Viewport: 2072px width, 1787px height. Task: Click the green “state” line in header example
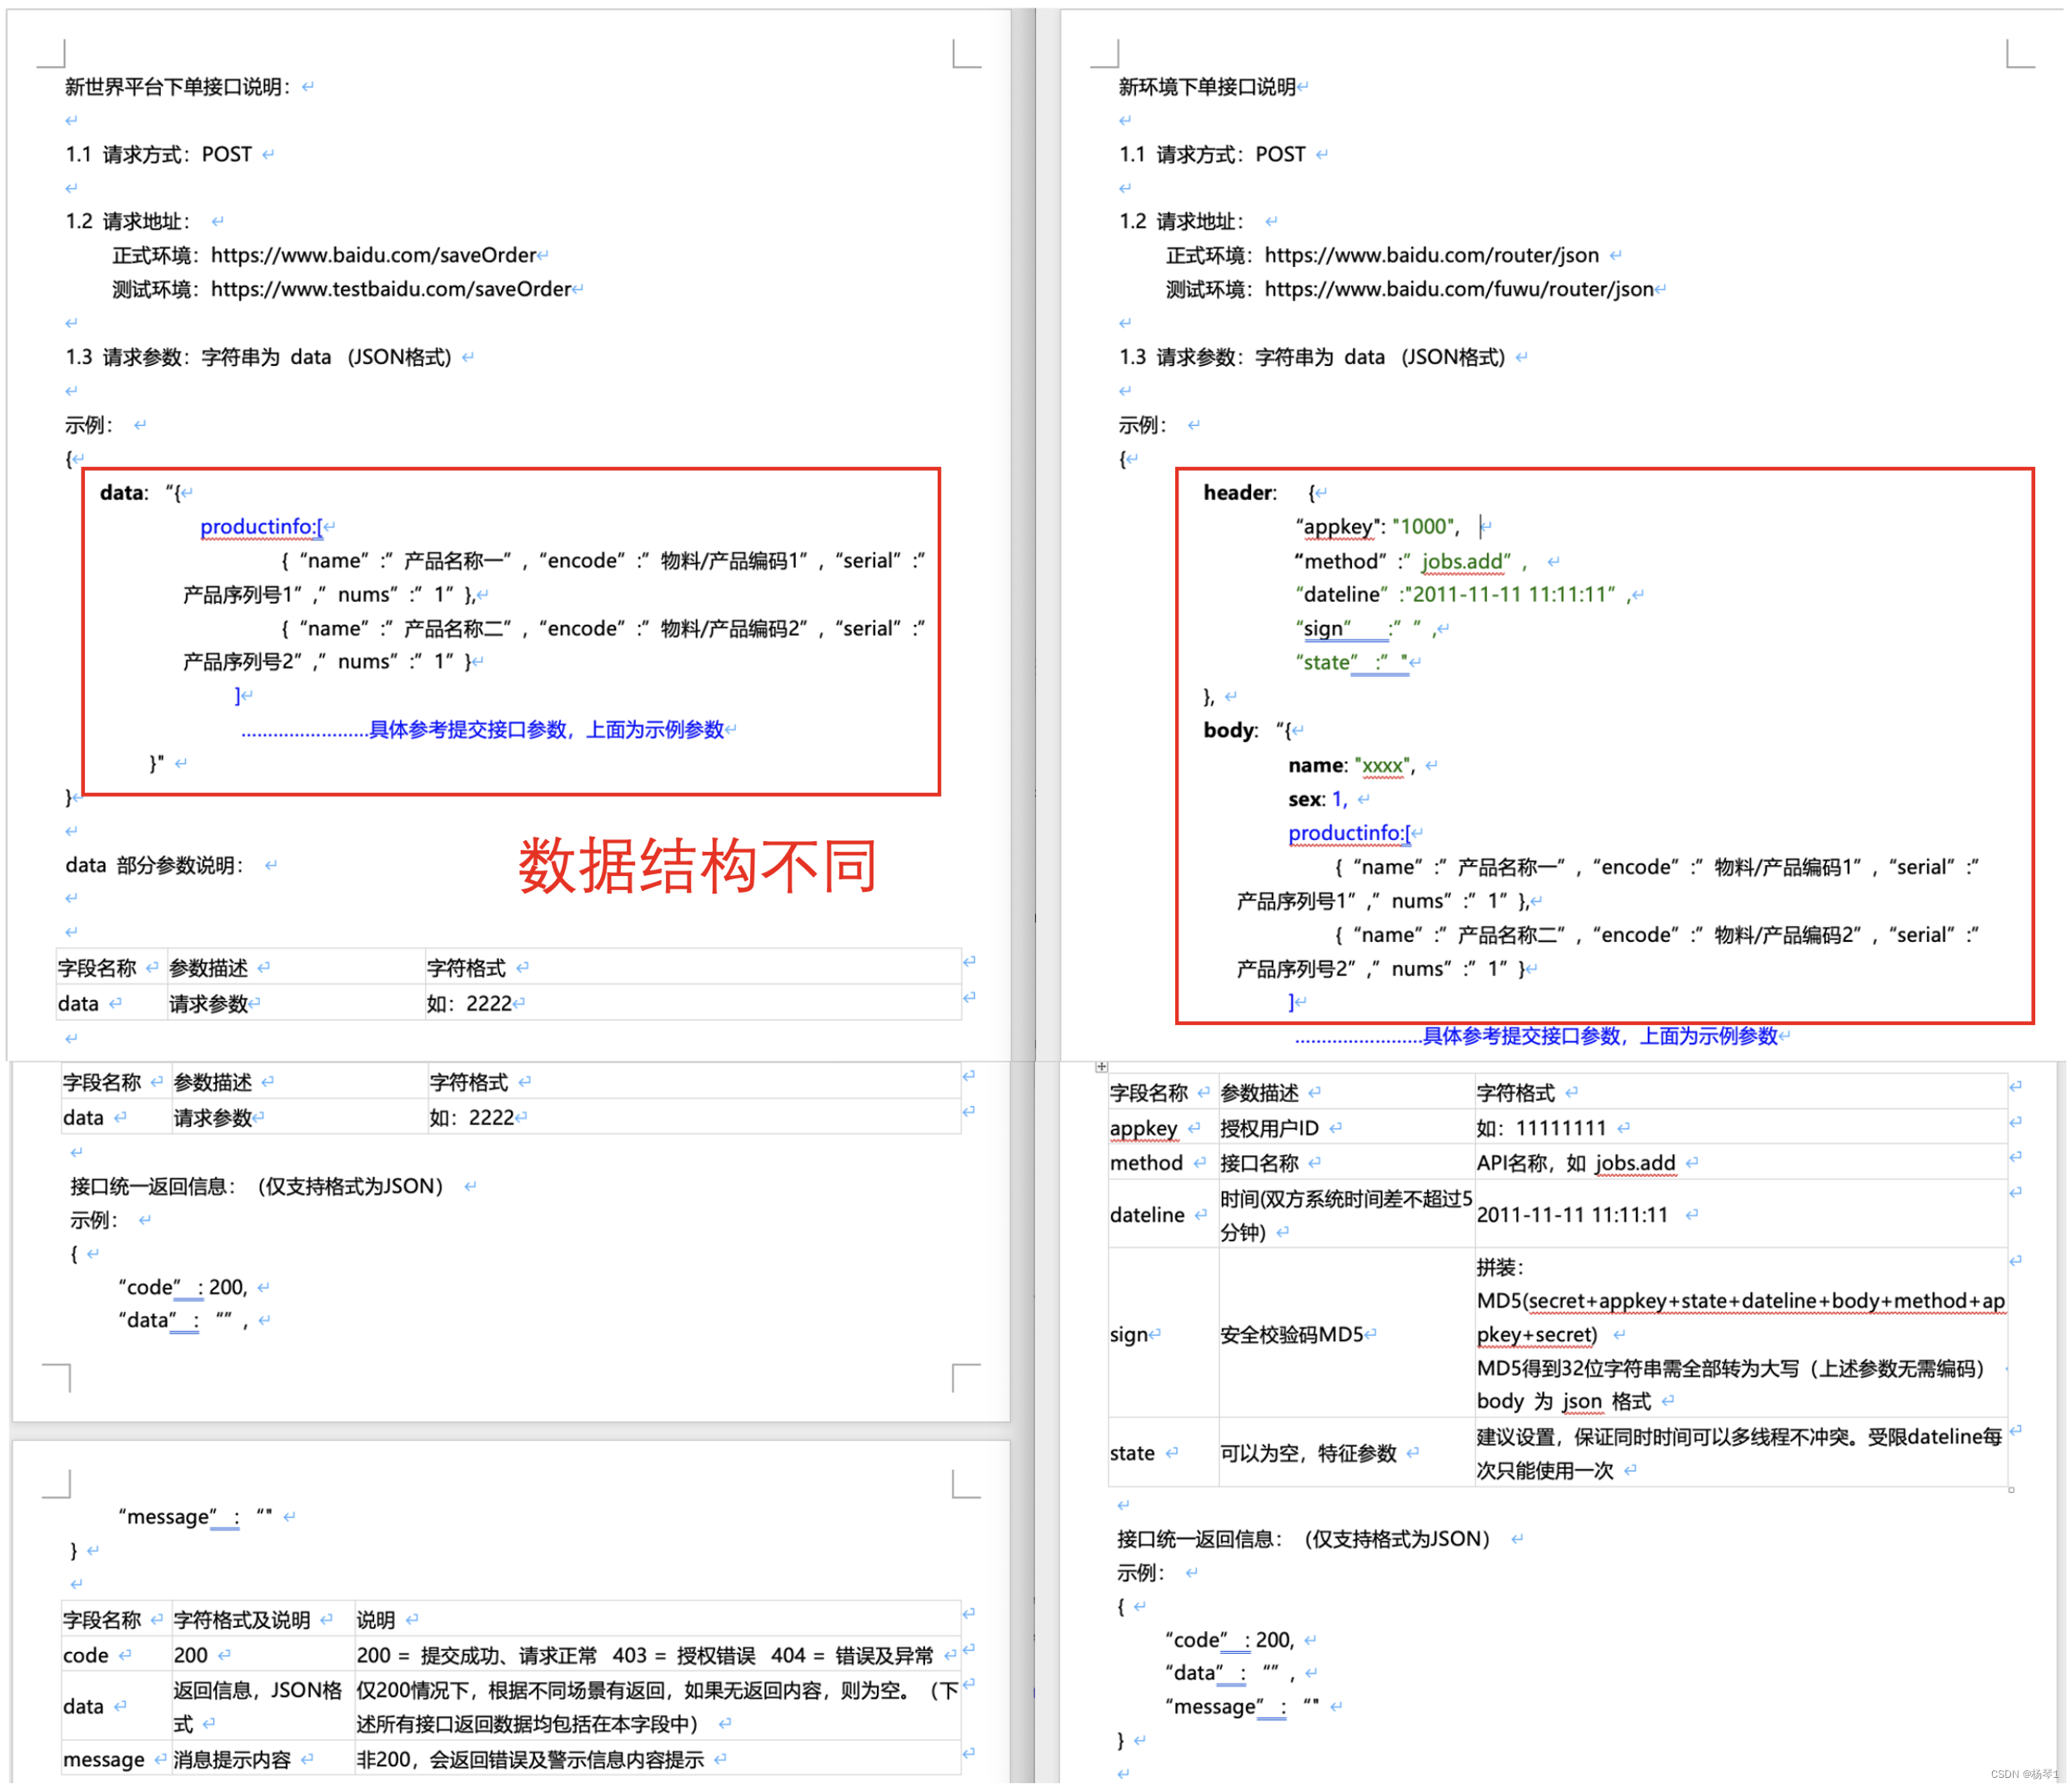pos(1352,662)
